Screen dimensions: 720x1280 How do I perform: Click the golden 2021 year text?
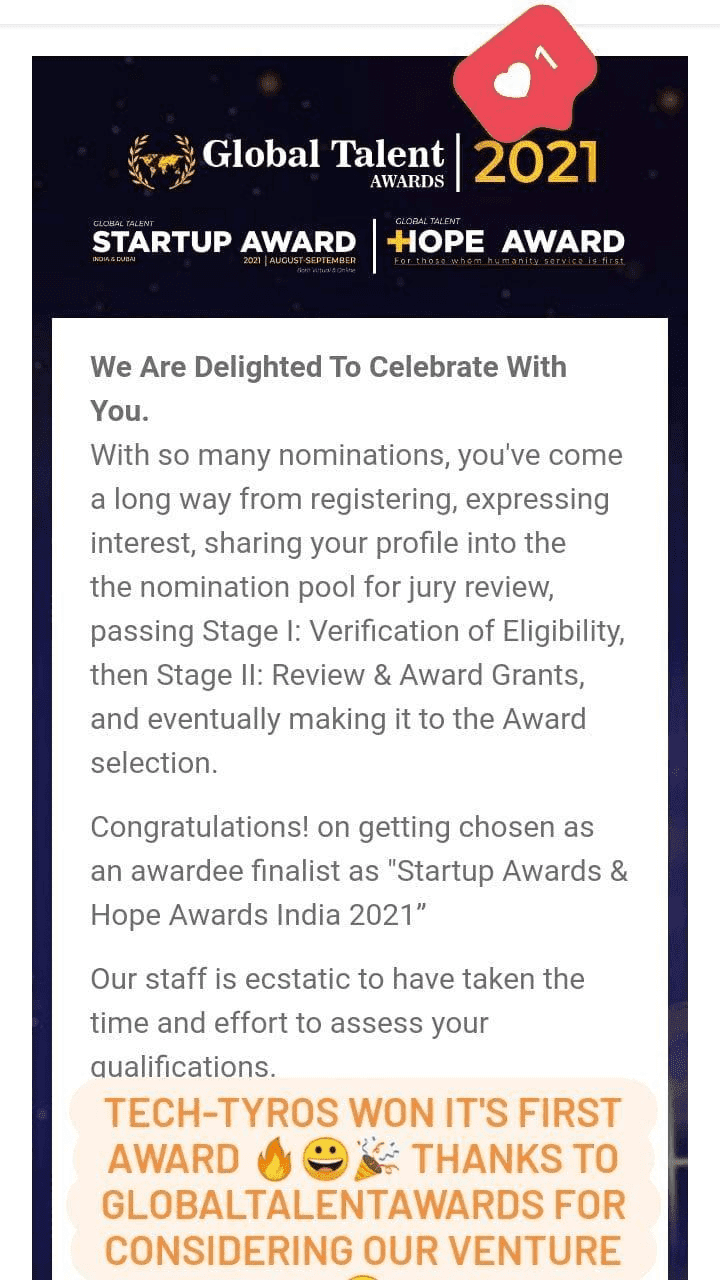coord(536,162)
